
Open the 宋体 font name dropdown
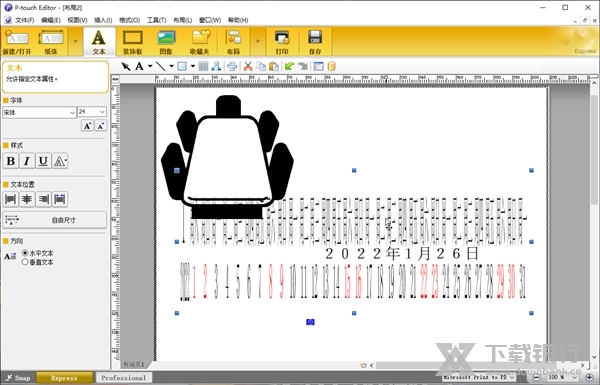(x=72, y=113)
